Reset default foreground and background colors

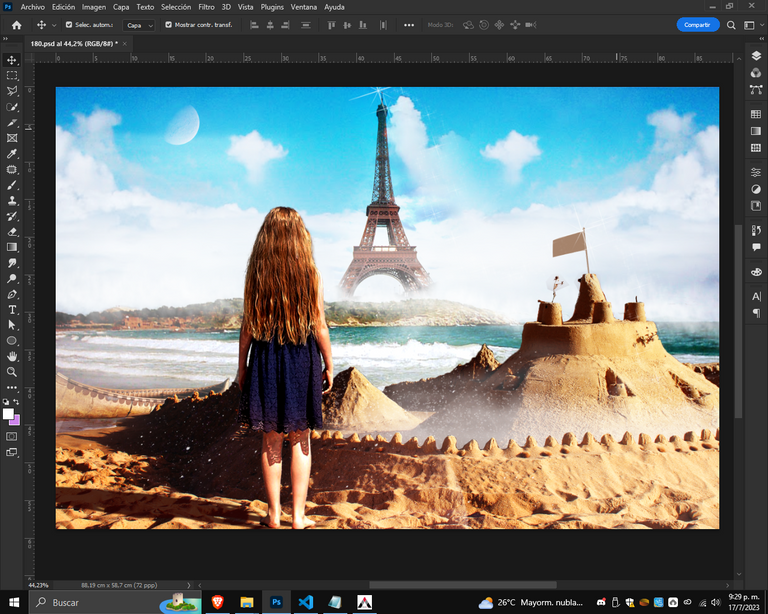6,401
